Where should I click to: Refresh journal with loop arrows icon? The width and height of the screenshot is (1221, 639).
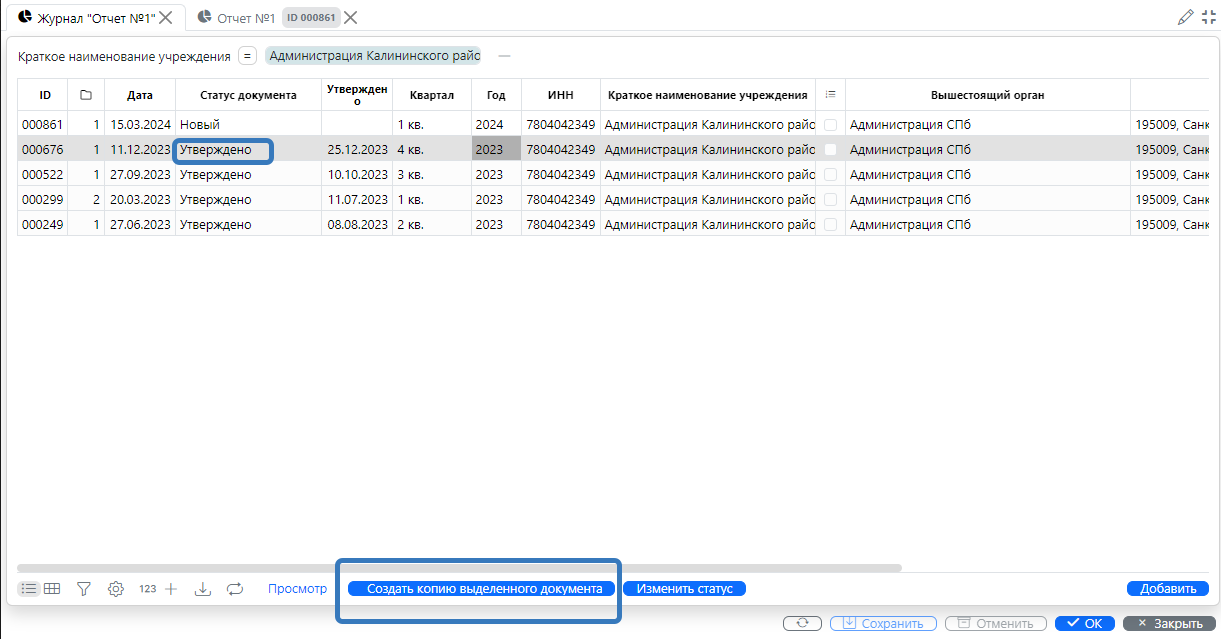[x=235, y=589]
